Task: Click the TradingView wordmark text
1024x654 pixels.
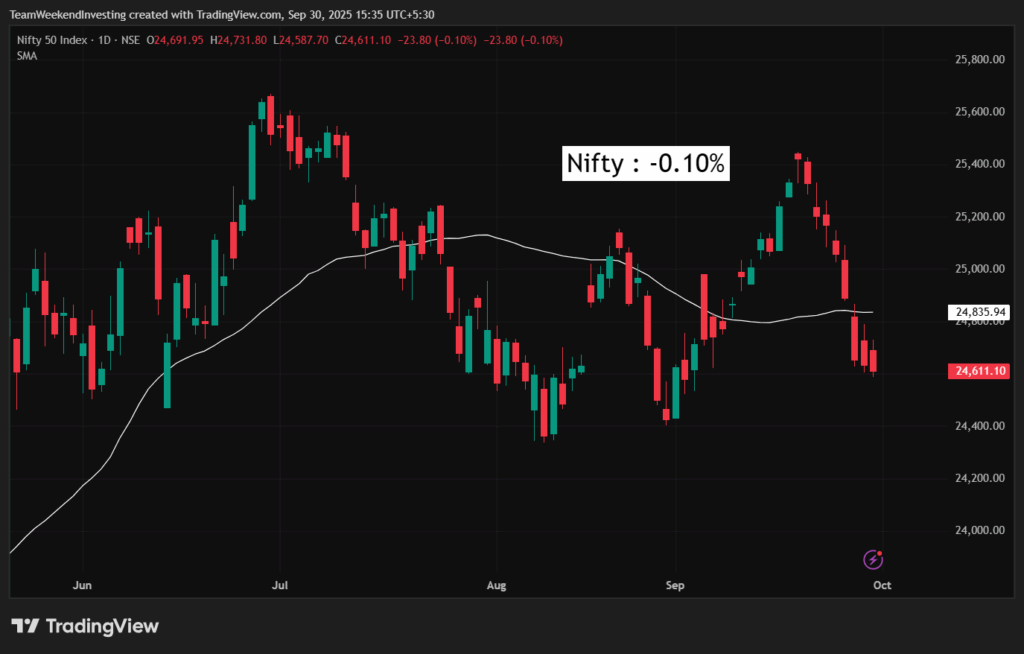Action: [102, 626]
